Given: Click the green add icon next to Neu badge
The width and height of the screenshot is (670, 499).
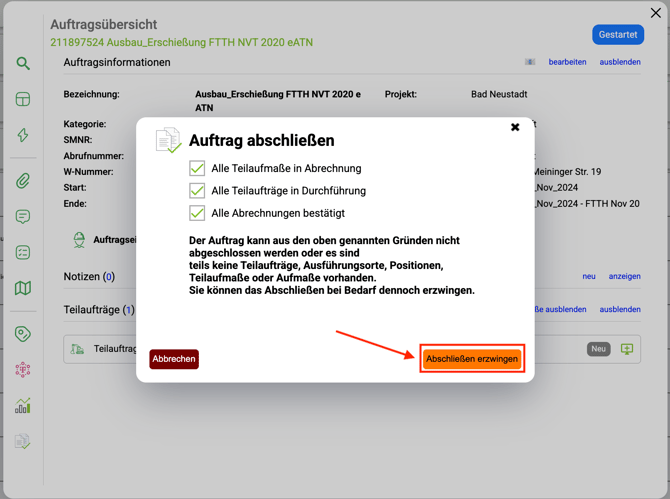Looking at the screenshot, I should pyautogui.click(x=627, y=349).
